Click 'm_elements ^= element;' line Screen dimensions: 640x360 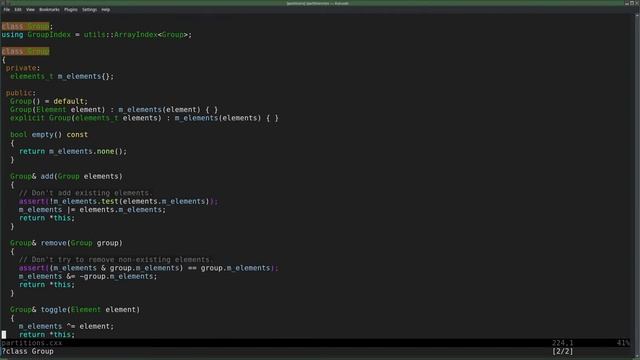point(66,326)
